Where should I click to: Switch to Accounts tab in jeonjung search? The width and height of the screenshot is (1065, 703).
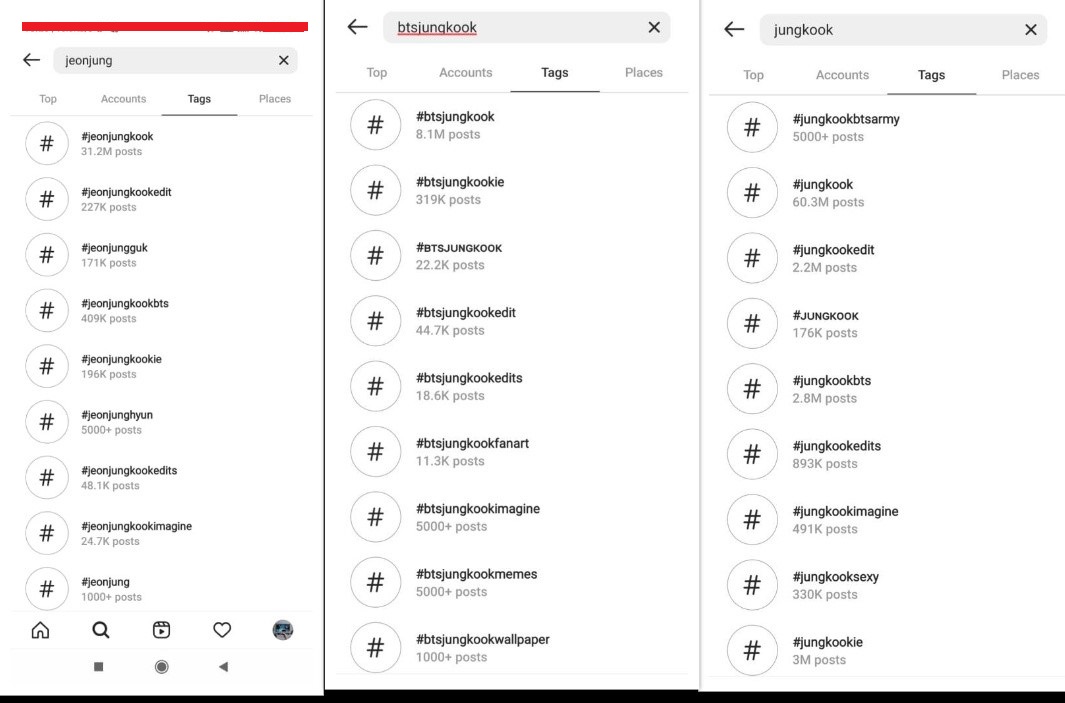click(x=123, y=99)
